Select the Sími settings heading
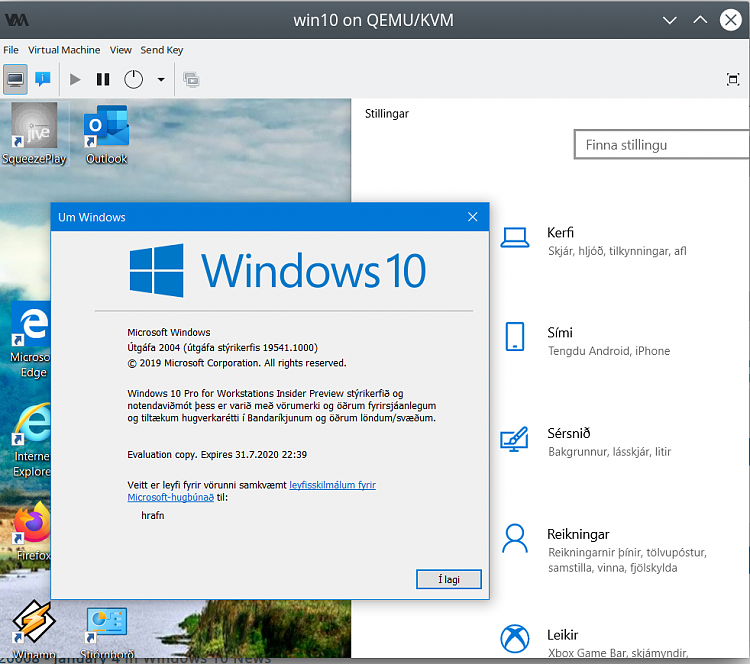 (x=560, y=332)
